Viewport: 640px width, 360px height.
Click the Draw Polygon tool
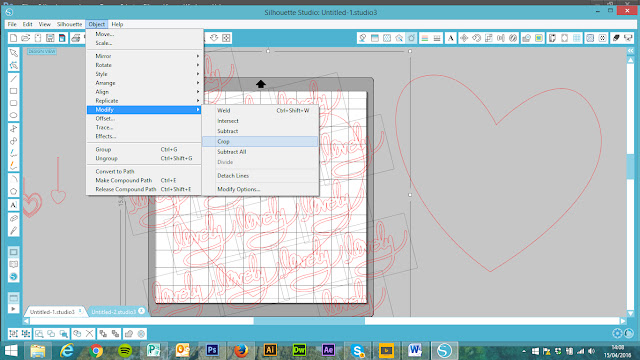pyautogui.click(x=13, y=191)
